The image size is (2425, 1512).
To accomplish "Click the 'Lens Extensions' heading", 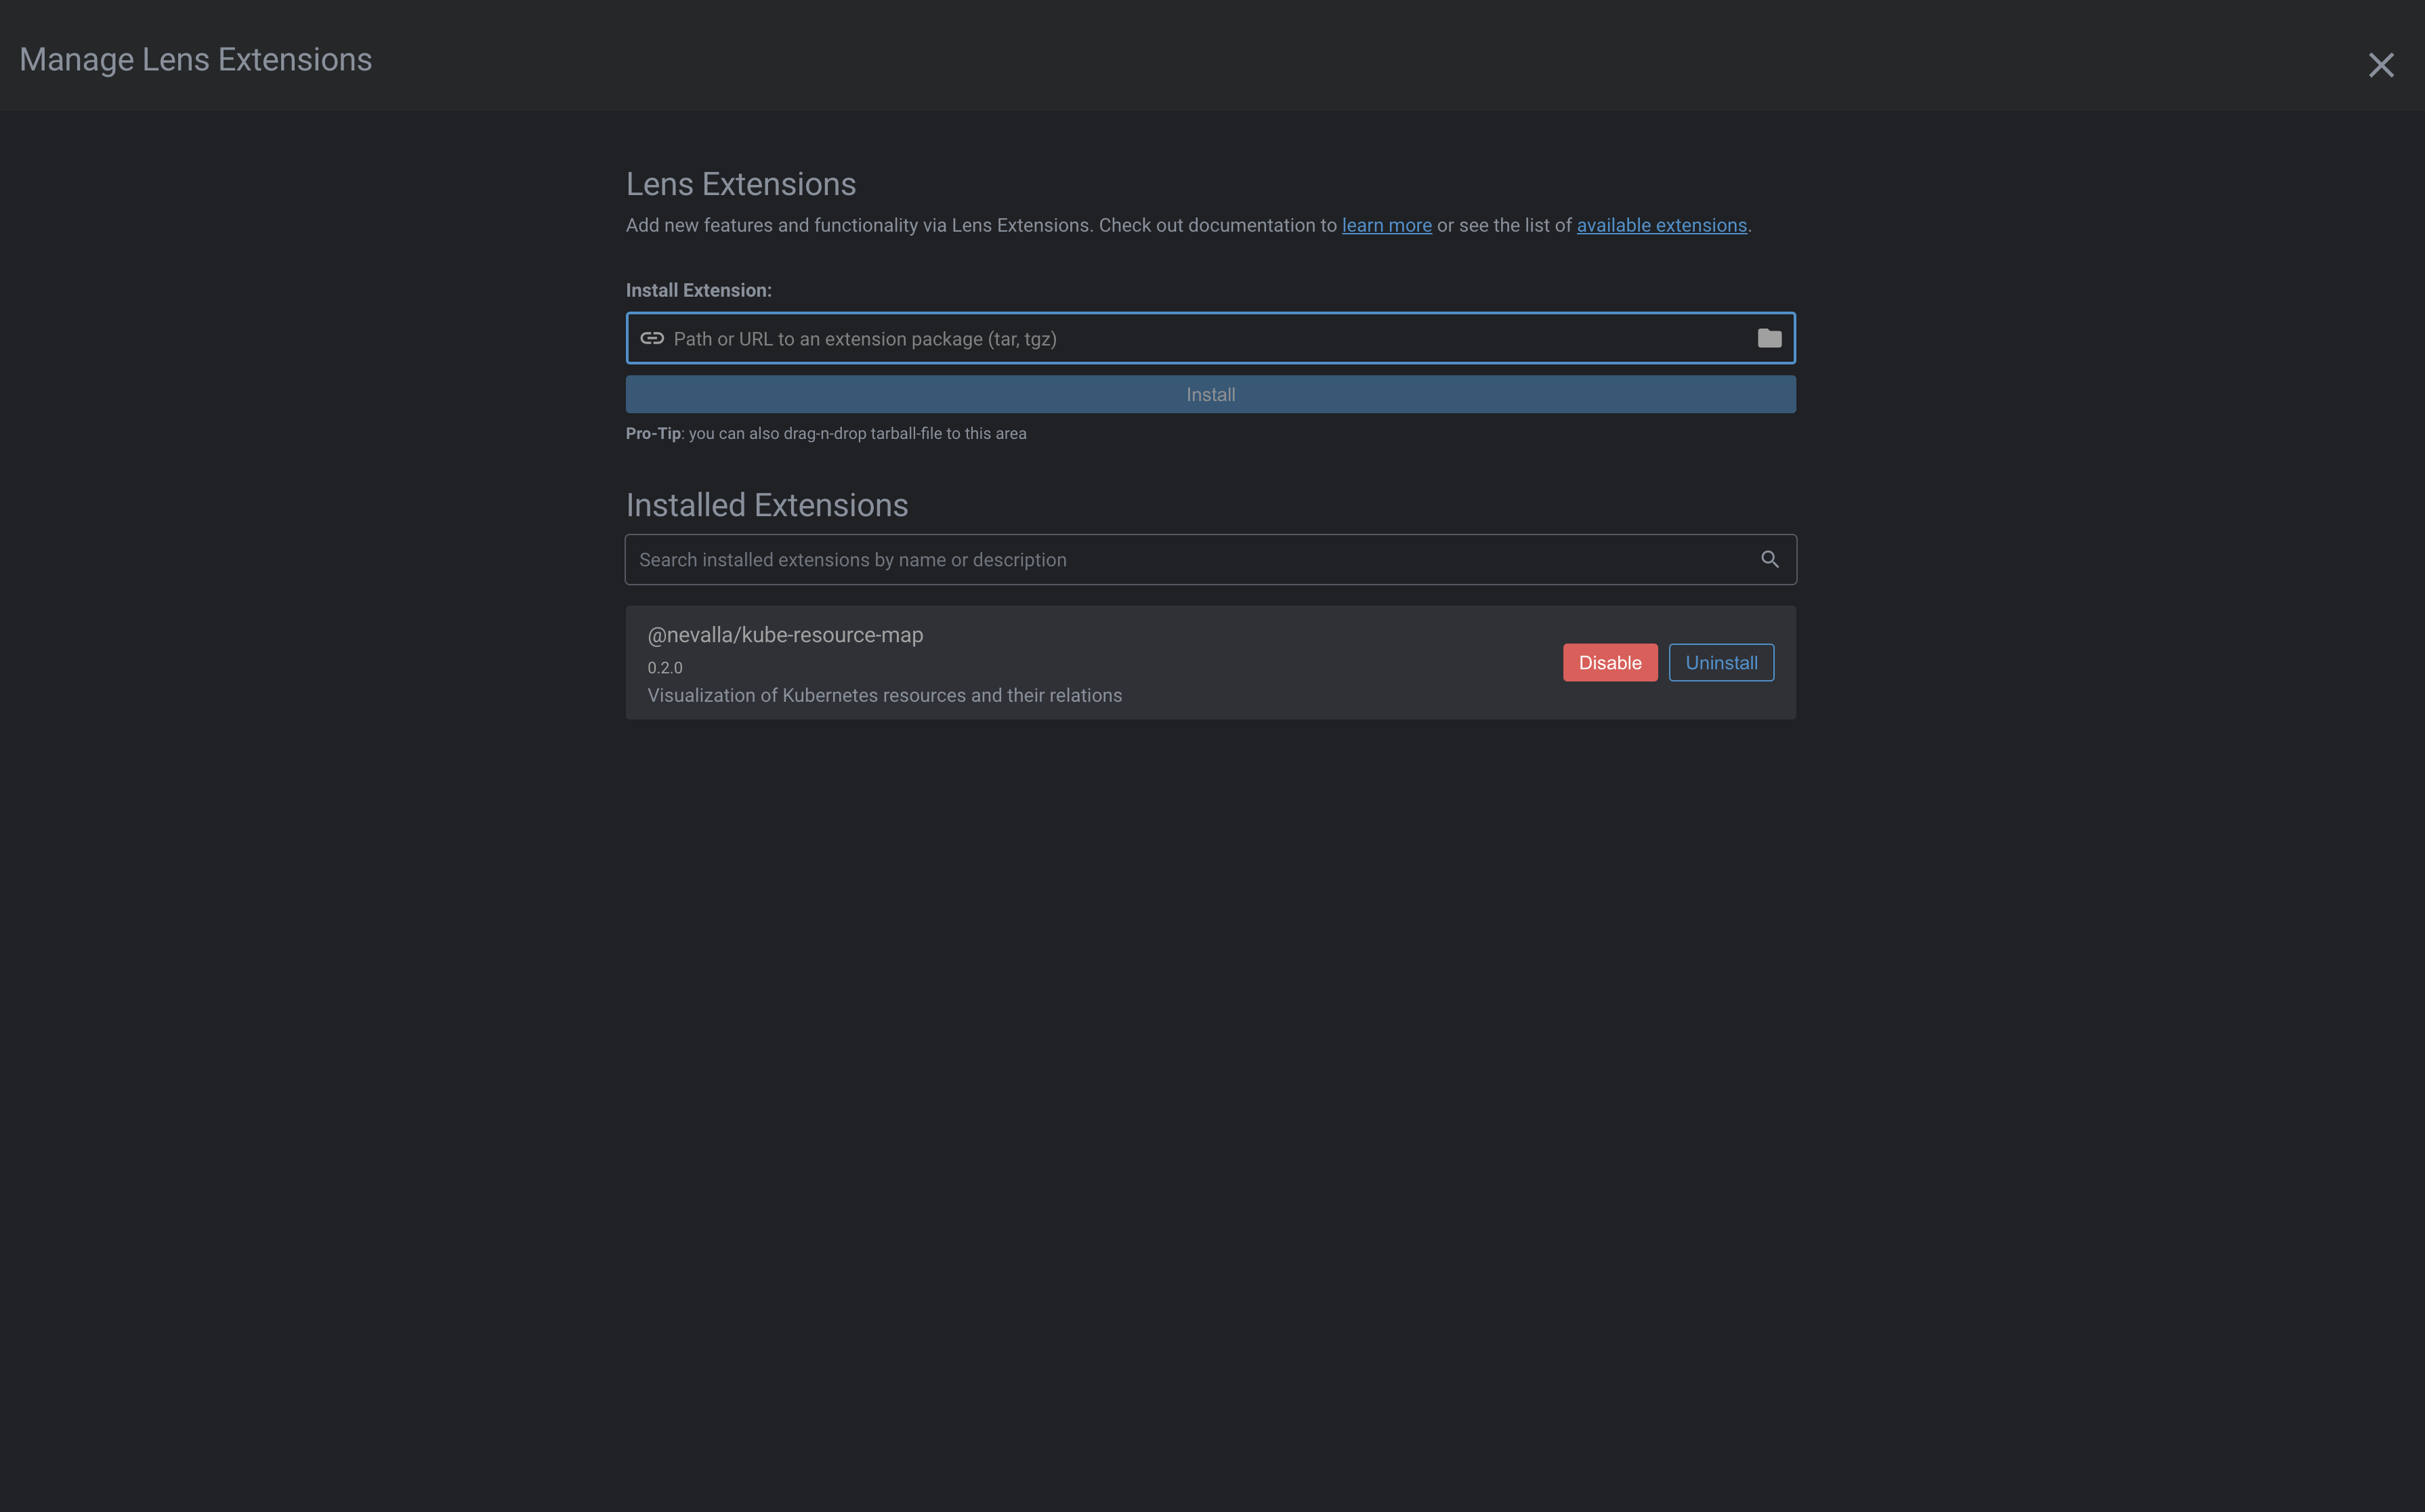I will pyautogui.click(x=741, y=185).
